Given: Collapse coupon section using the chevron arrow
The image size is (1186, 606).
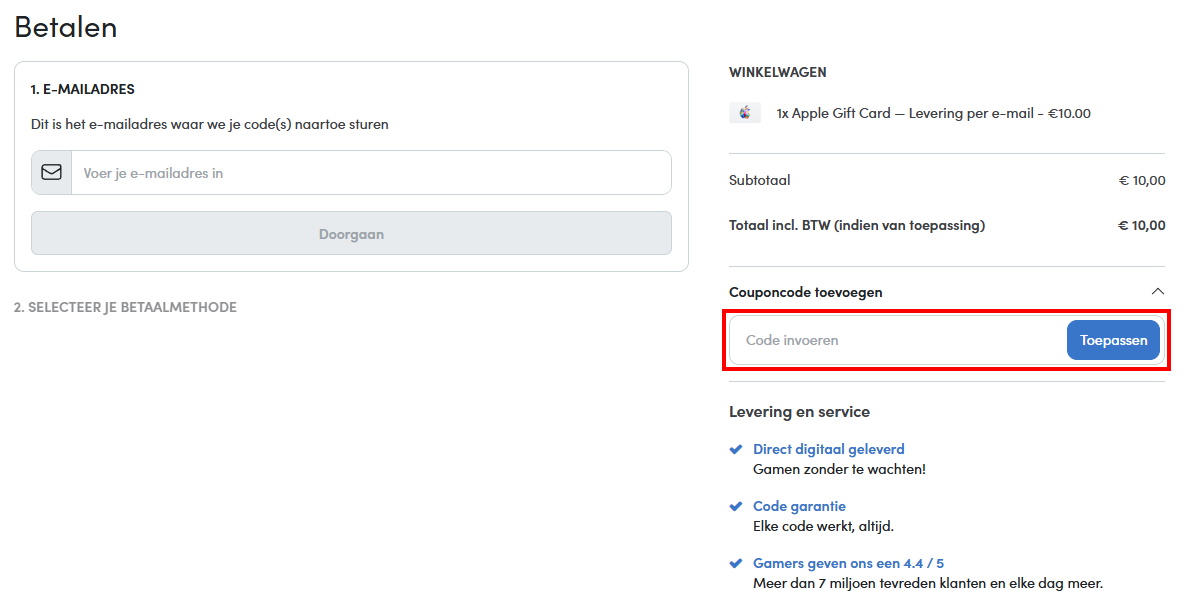Looking at the screenshot, I should click(x=1157, y=292).
